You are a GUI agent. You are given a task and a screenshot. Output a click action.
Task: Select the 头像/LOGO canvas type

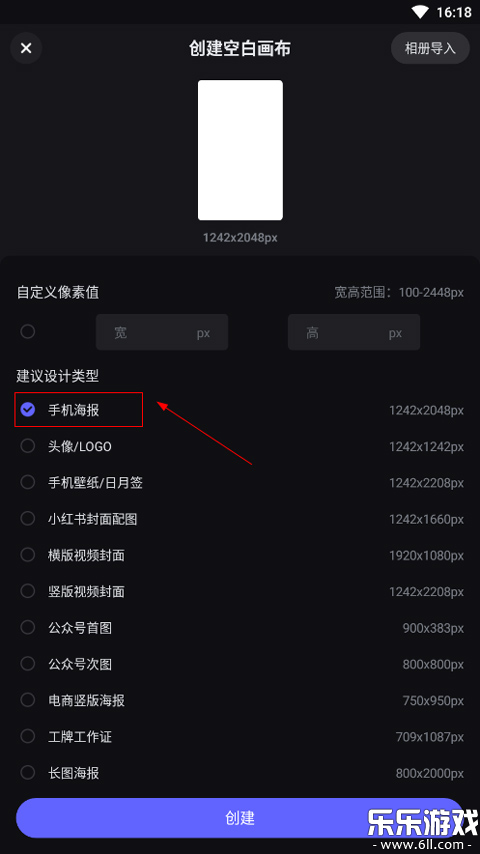(x=240, y=447)
